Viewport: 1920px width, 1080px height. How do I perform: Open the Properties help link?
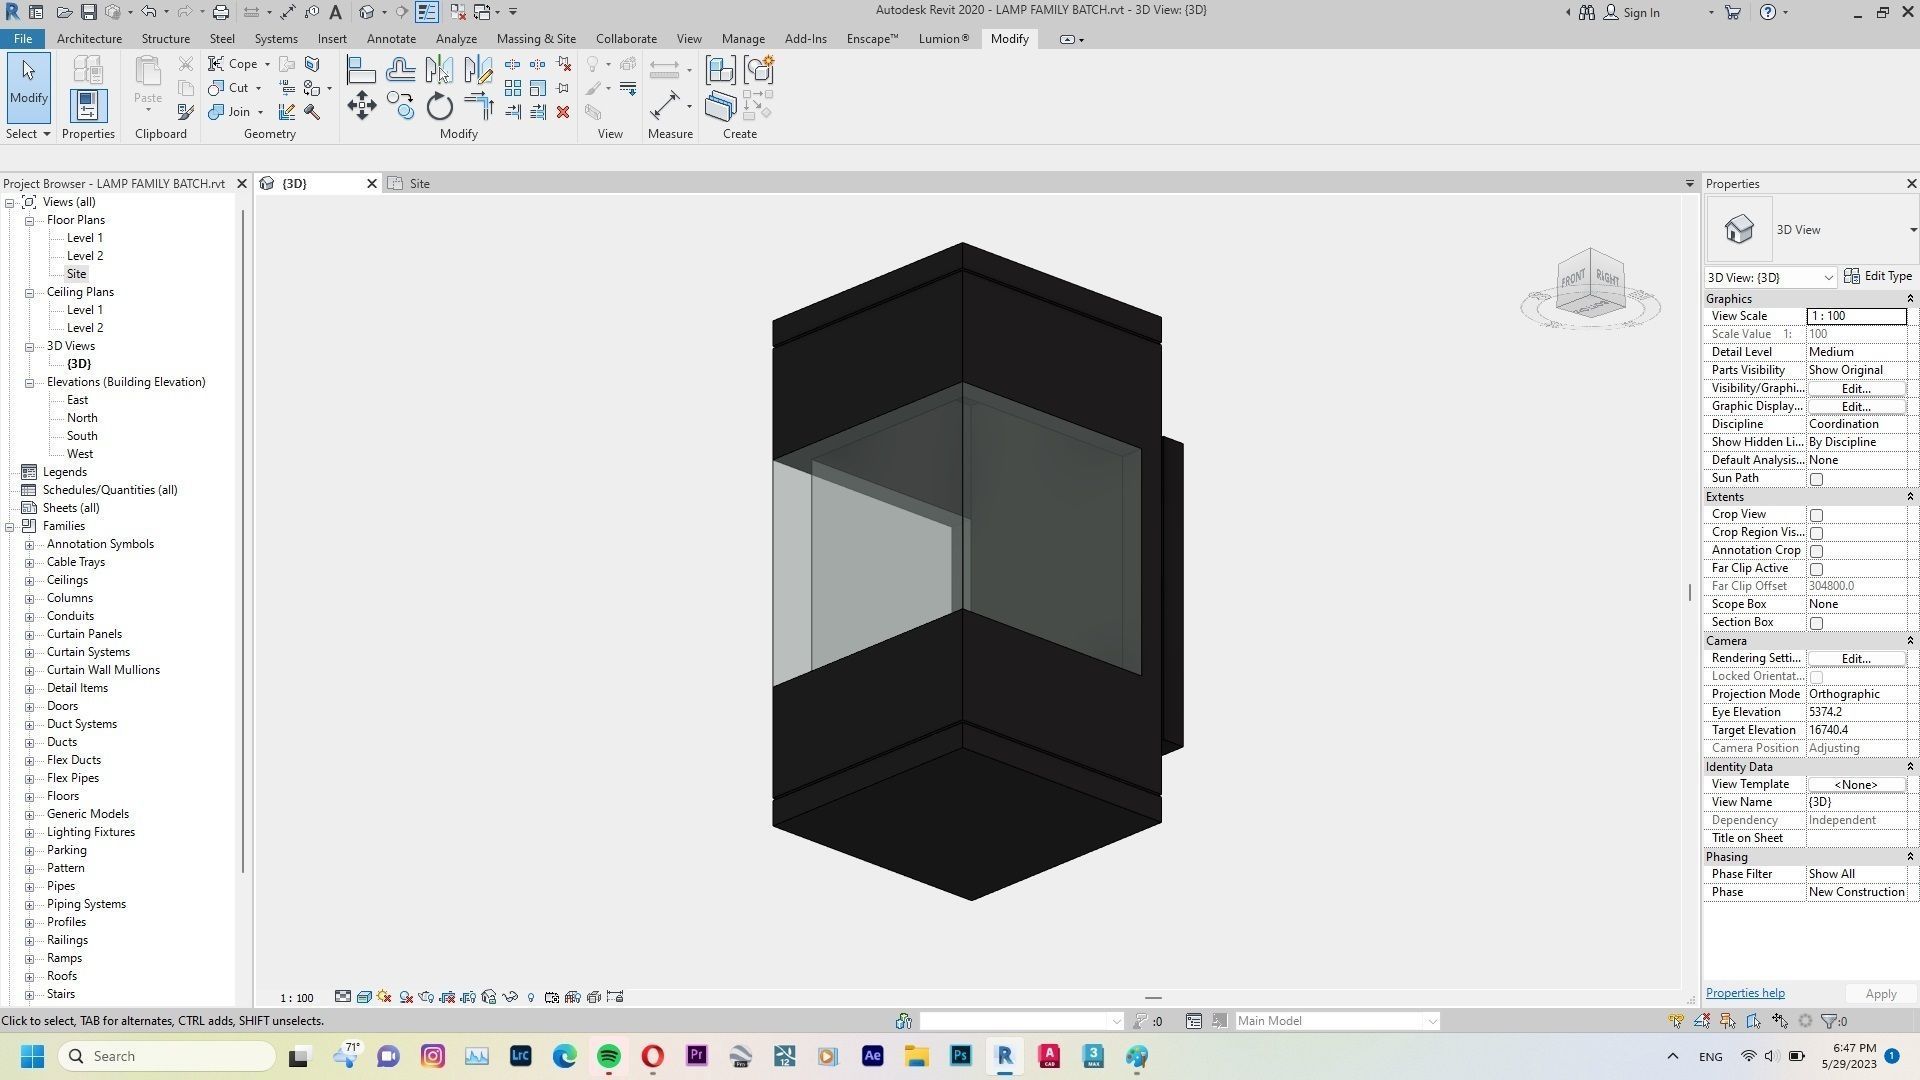[x=1745, y=993]
